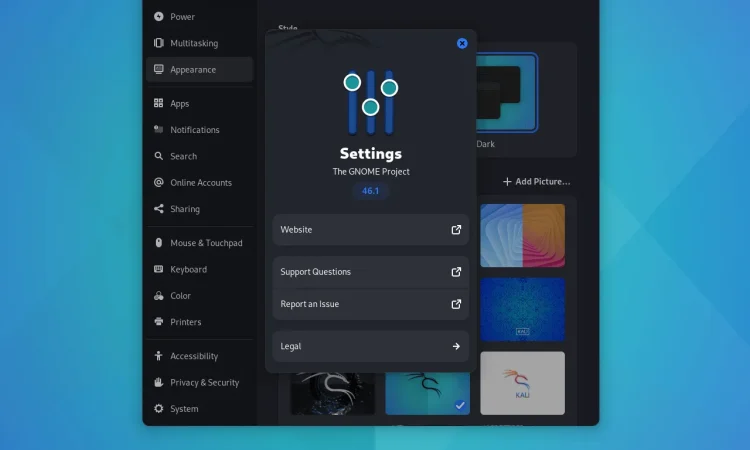Click the Support Questions external link icon
750x450 pixels.
[456, 272]
